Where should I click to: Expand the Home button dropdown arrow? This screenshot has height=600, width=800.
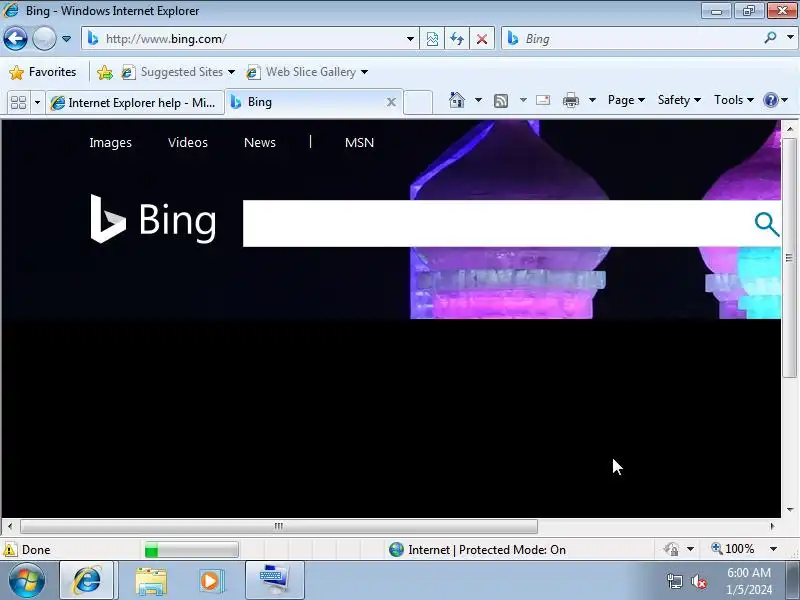coord(478,100)
